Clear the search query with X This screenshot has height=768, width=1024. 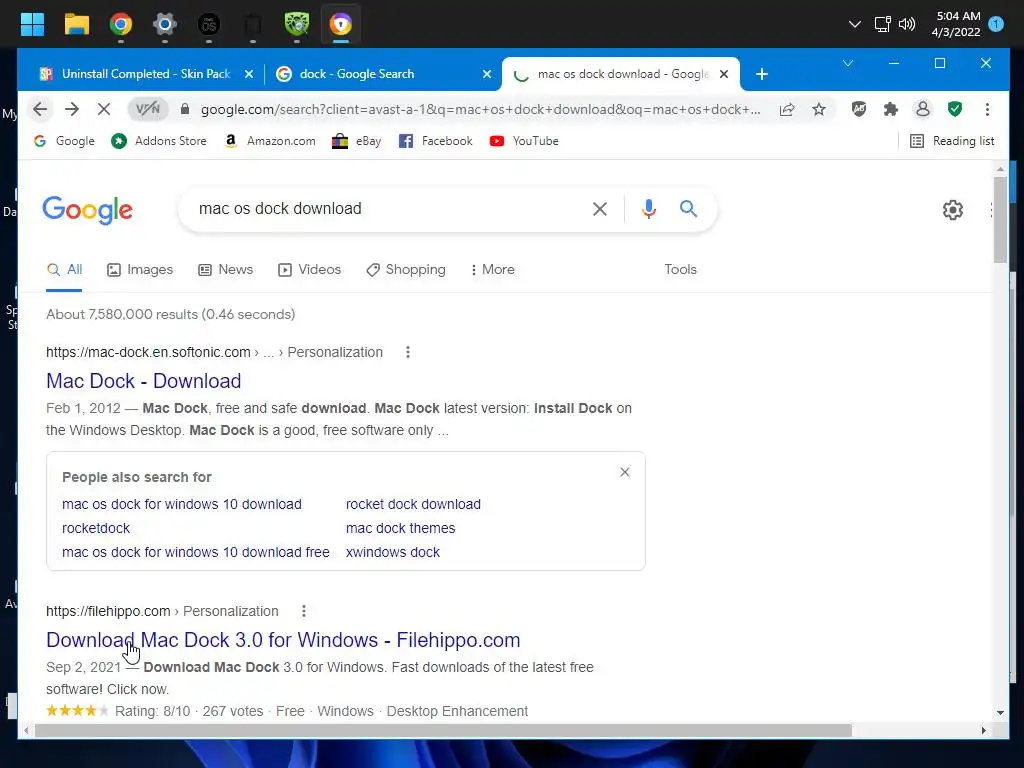600,209
